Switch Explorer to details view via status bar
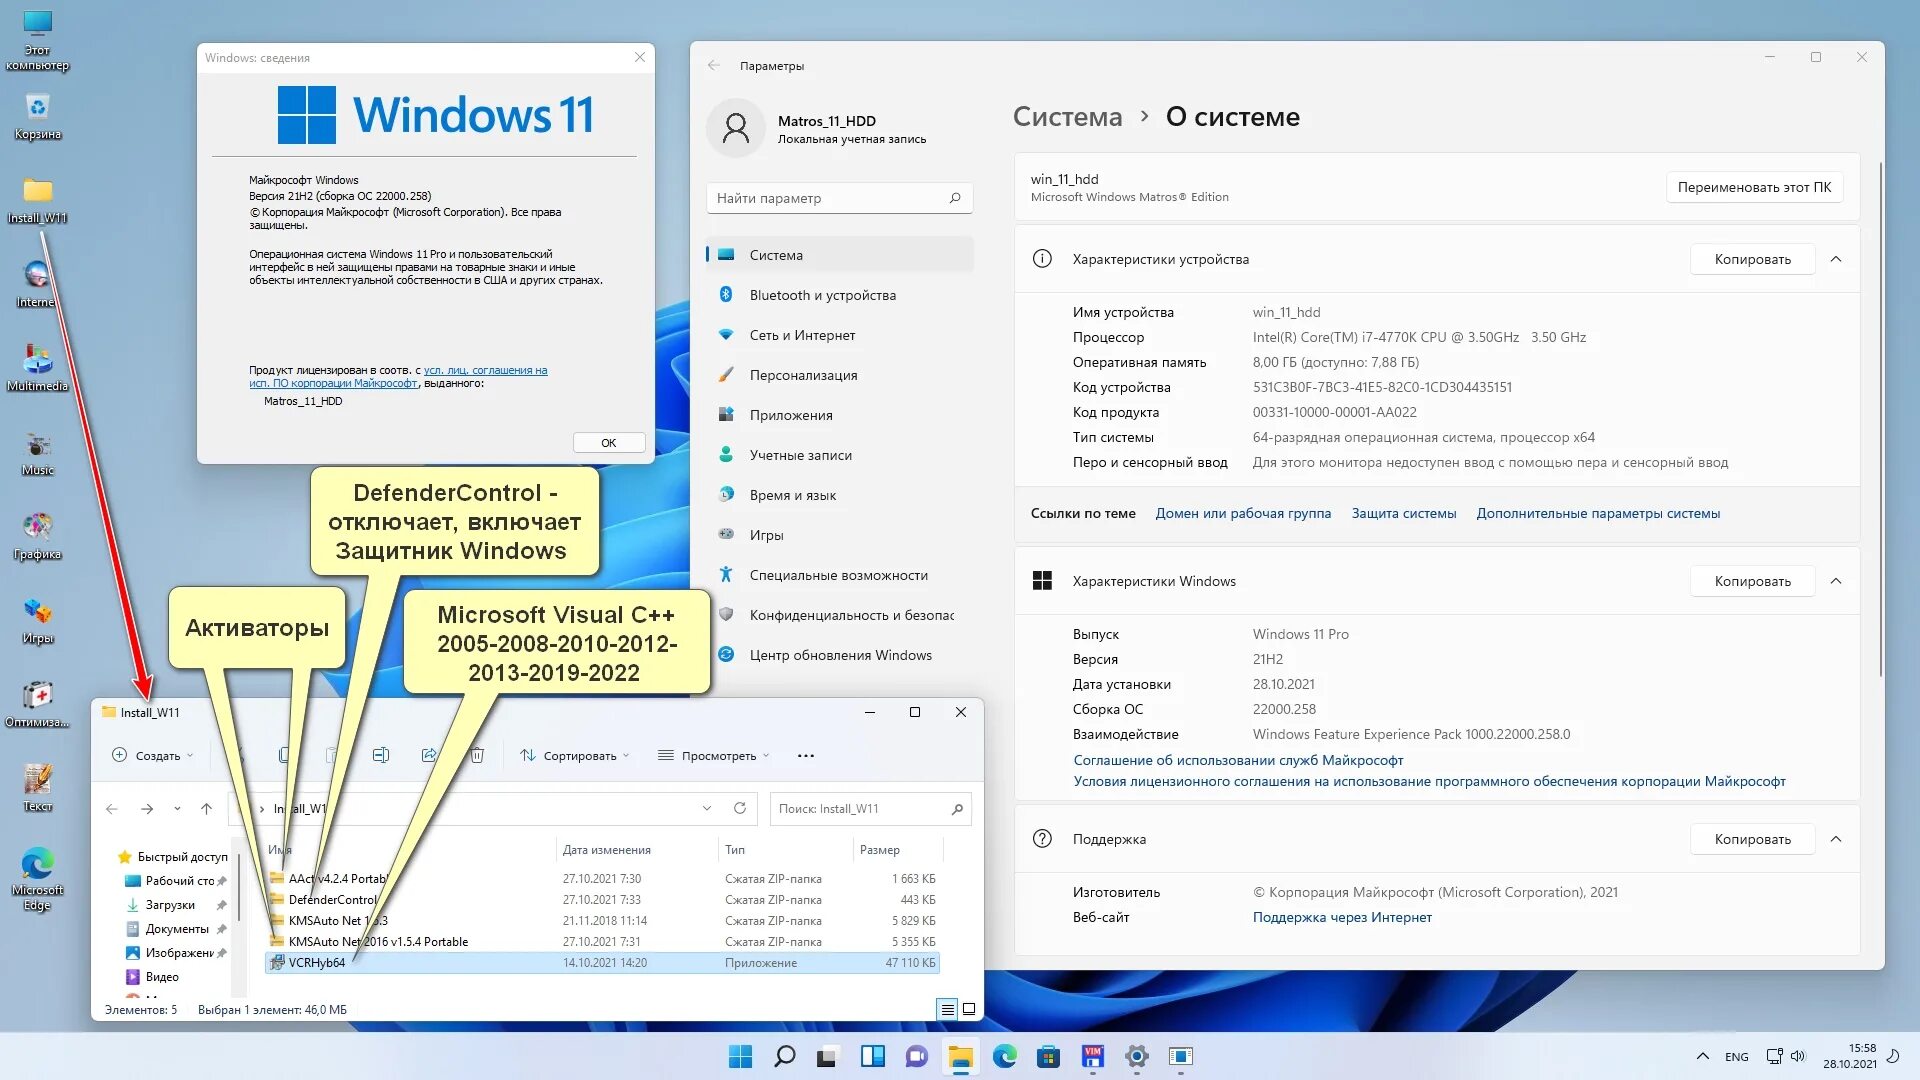 click(x=948, y=1009)
